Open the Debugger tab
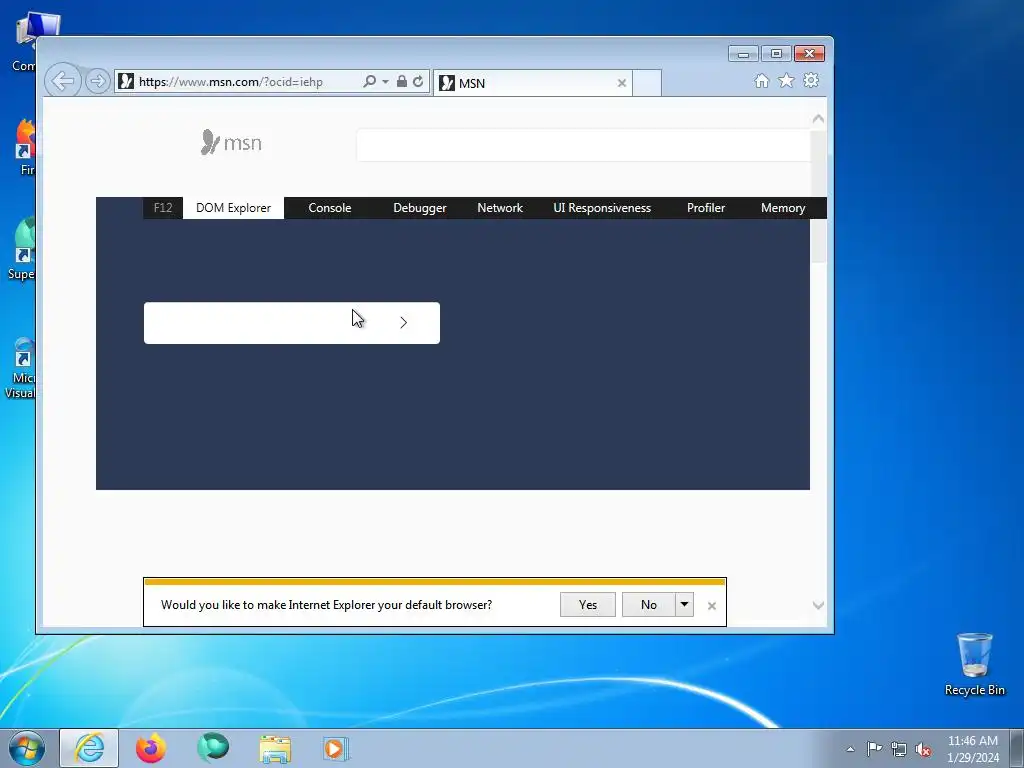 tap(420, 208)
